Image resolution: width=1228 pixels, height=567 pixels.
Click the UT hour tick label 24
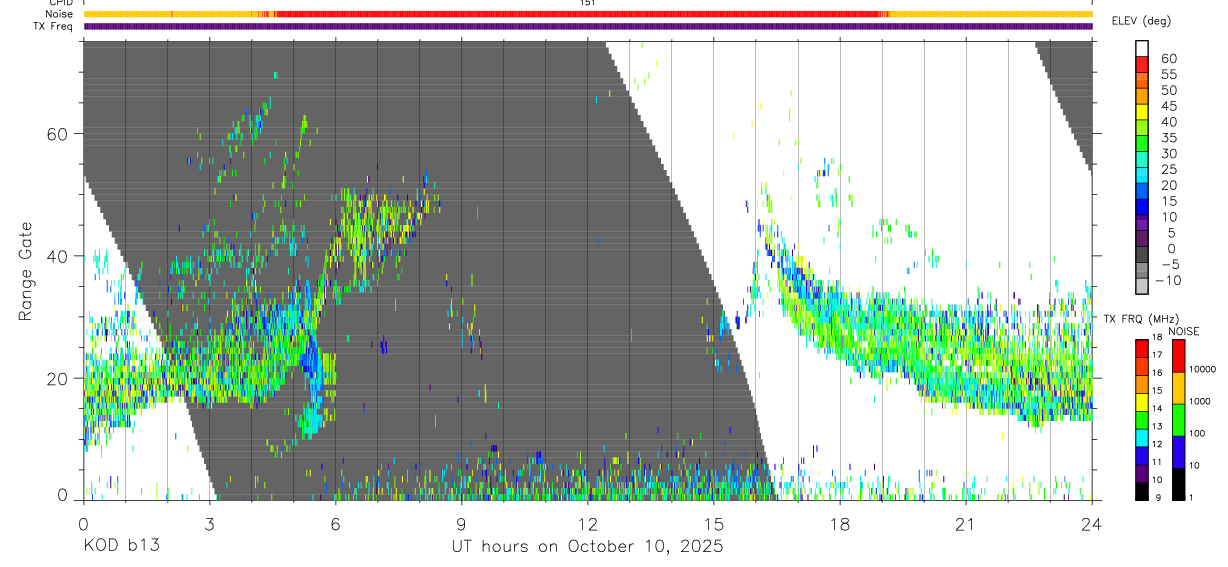[1092, 524]
